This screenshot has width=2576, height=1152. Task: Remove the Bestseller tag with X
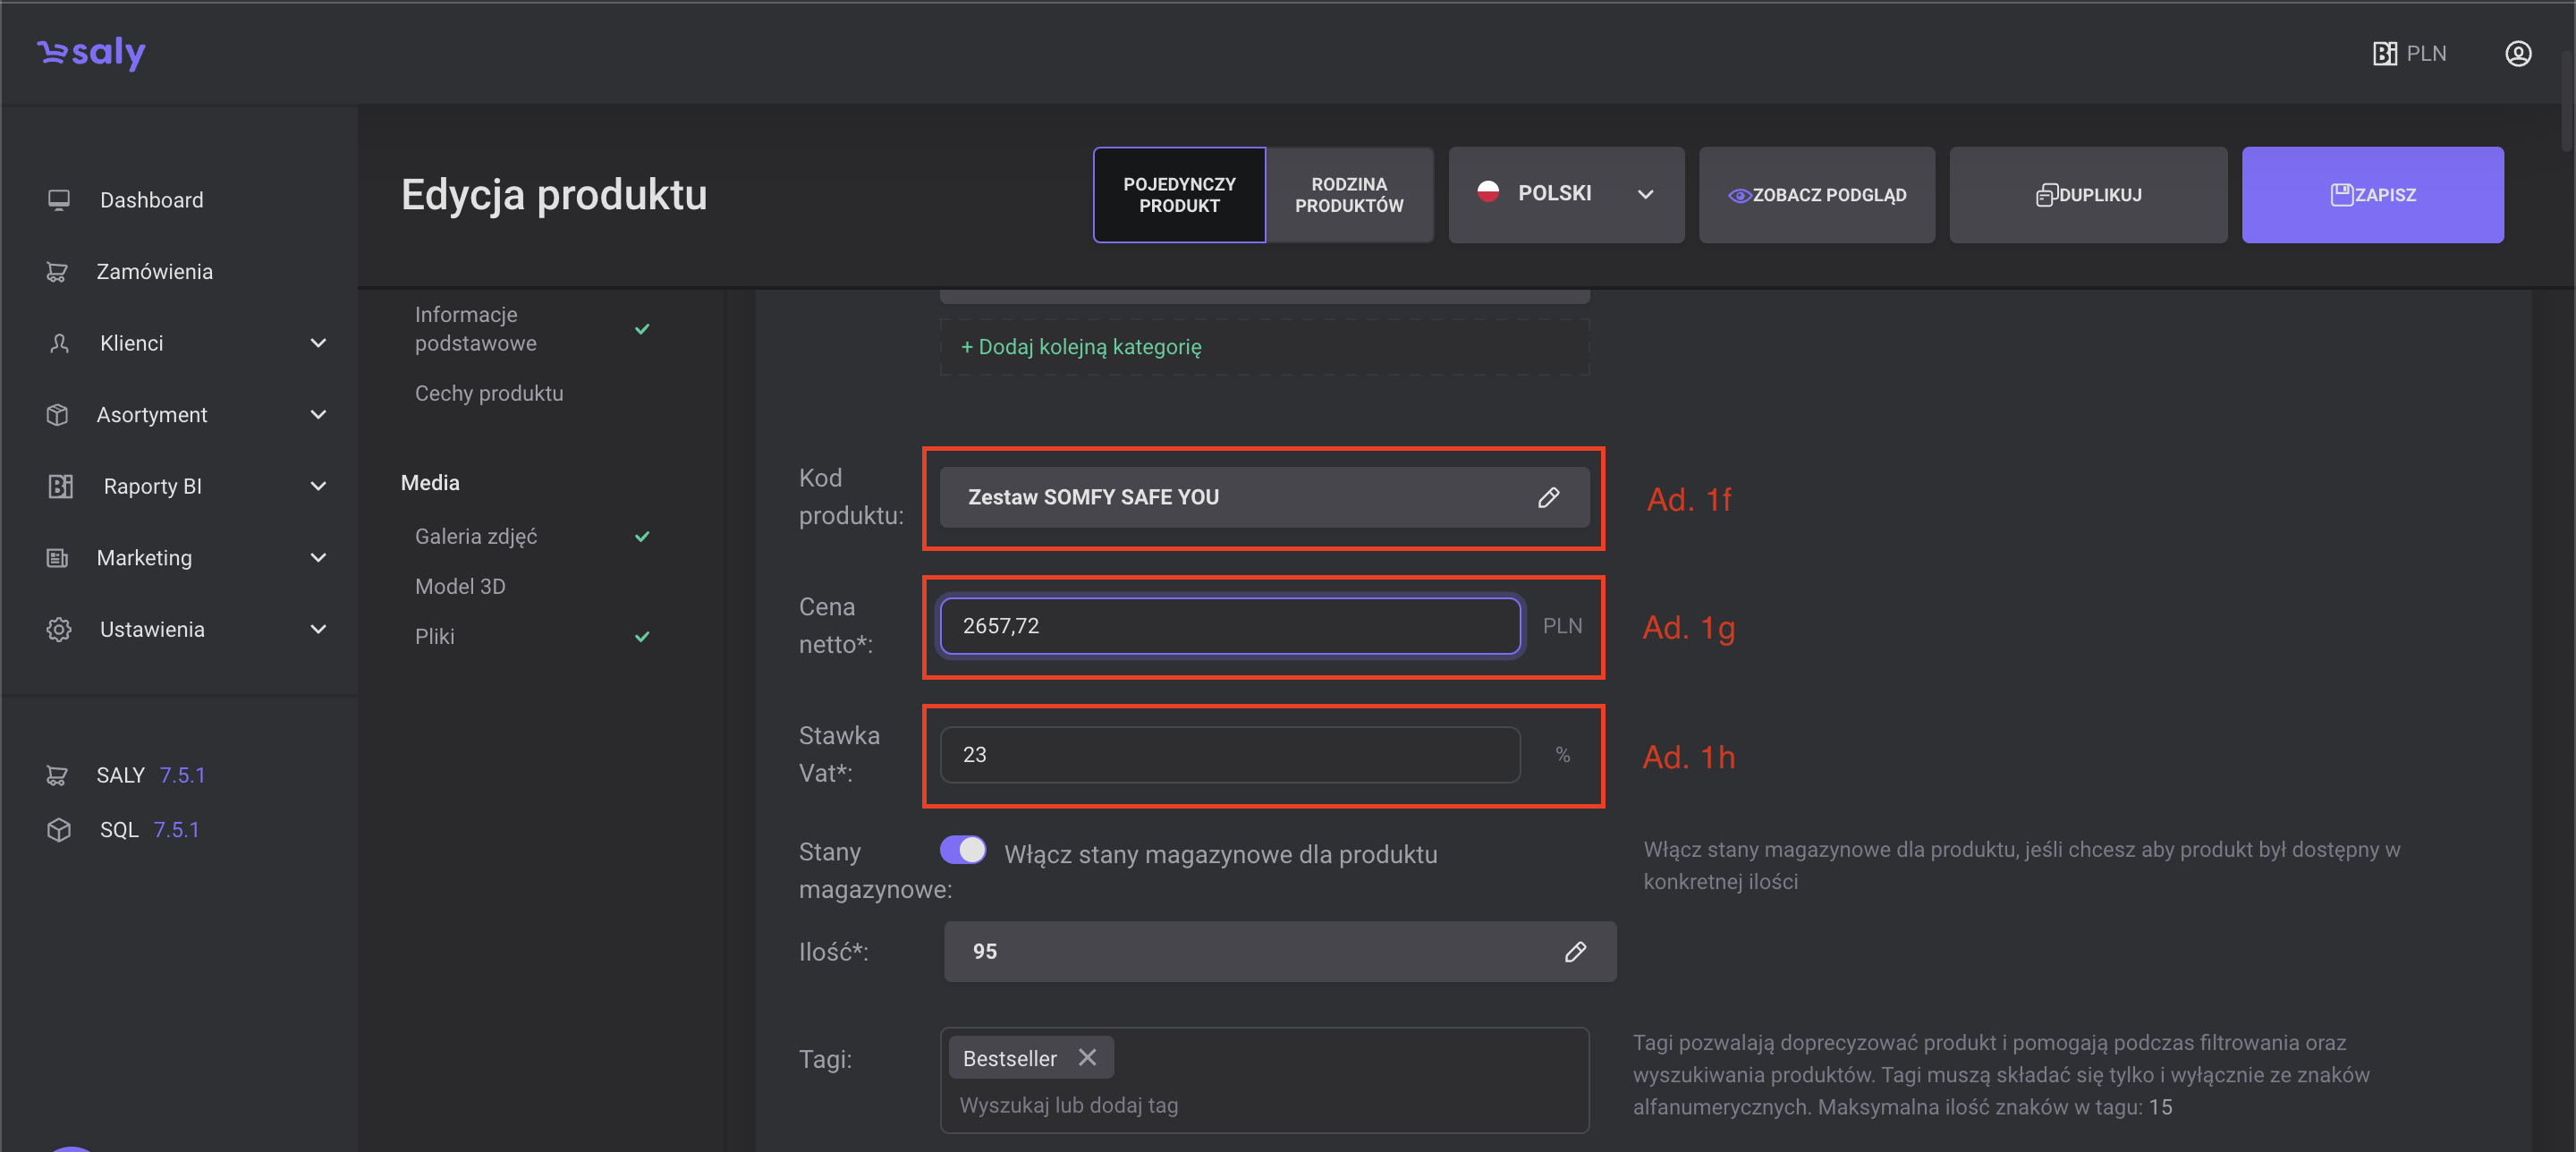(x=1087, y=1057)
